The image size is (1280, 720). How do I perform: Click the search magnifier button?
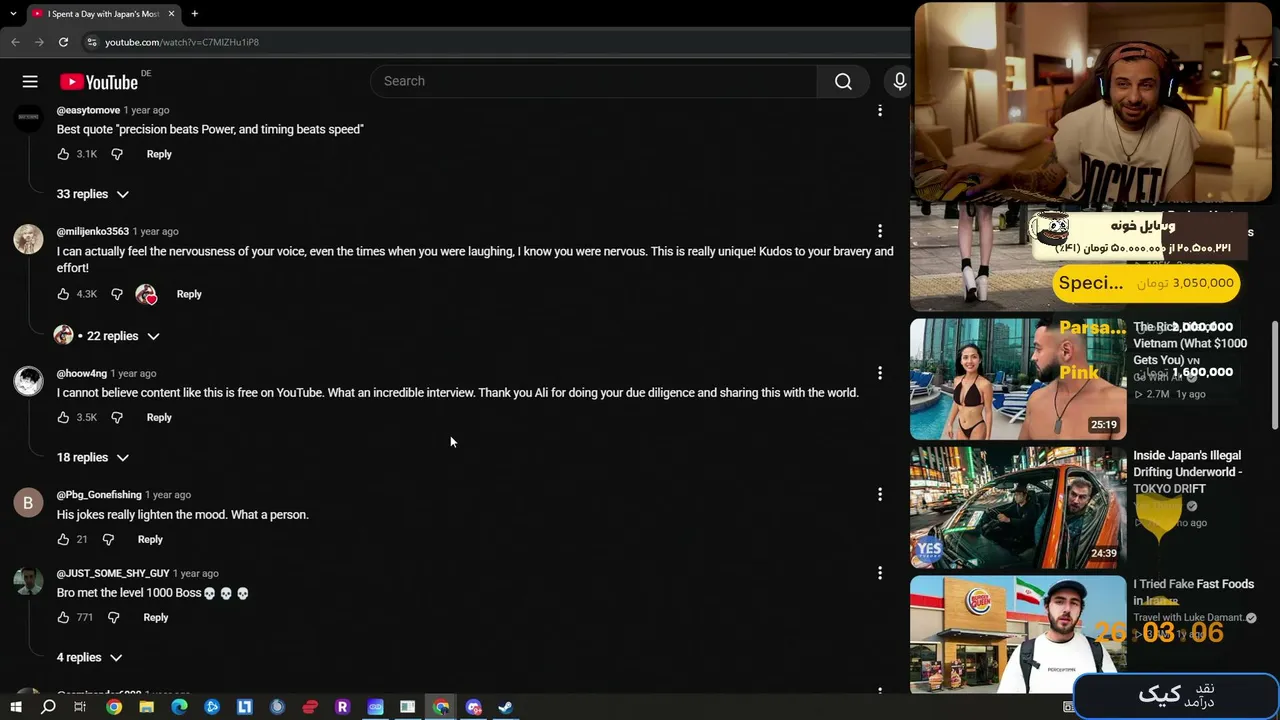pos(843,81)
